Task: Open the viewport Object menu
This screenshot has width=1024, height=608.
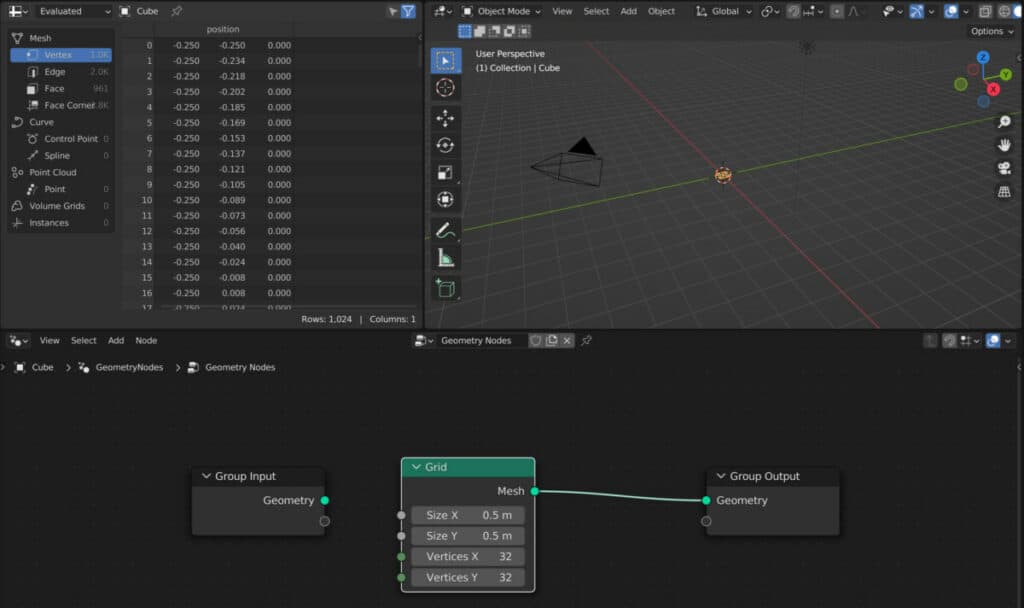Action: (x=661, y=11)
